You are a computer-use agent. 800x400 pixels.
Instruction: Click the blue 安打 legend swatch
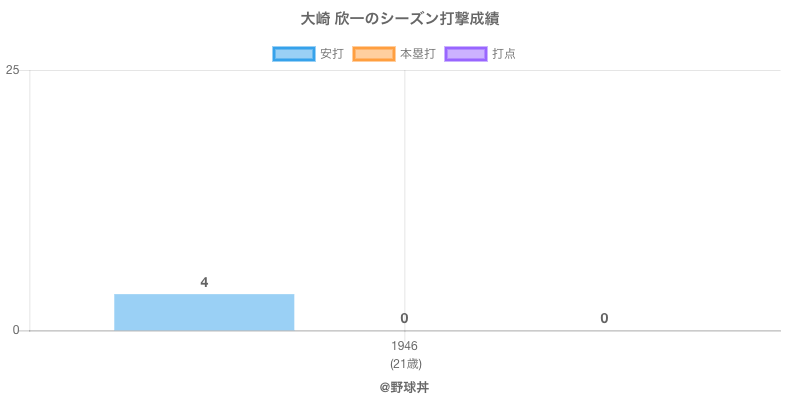coord(293,54)
